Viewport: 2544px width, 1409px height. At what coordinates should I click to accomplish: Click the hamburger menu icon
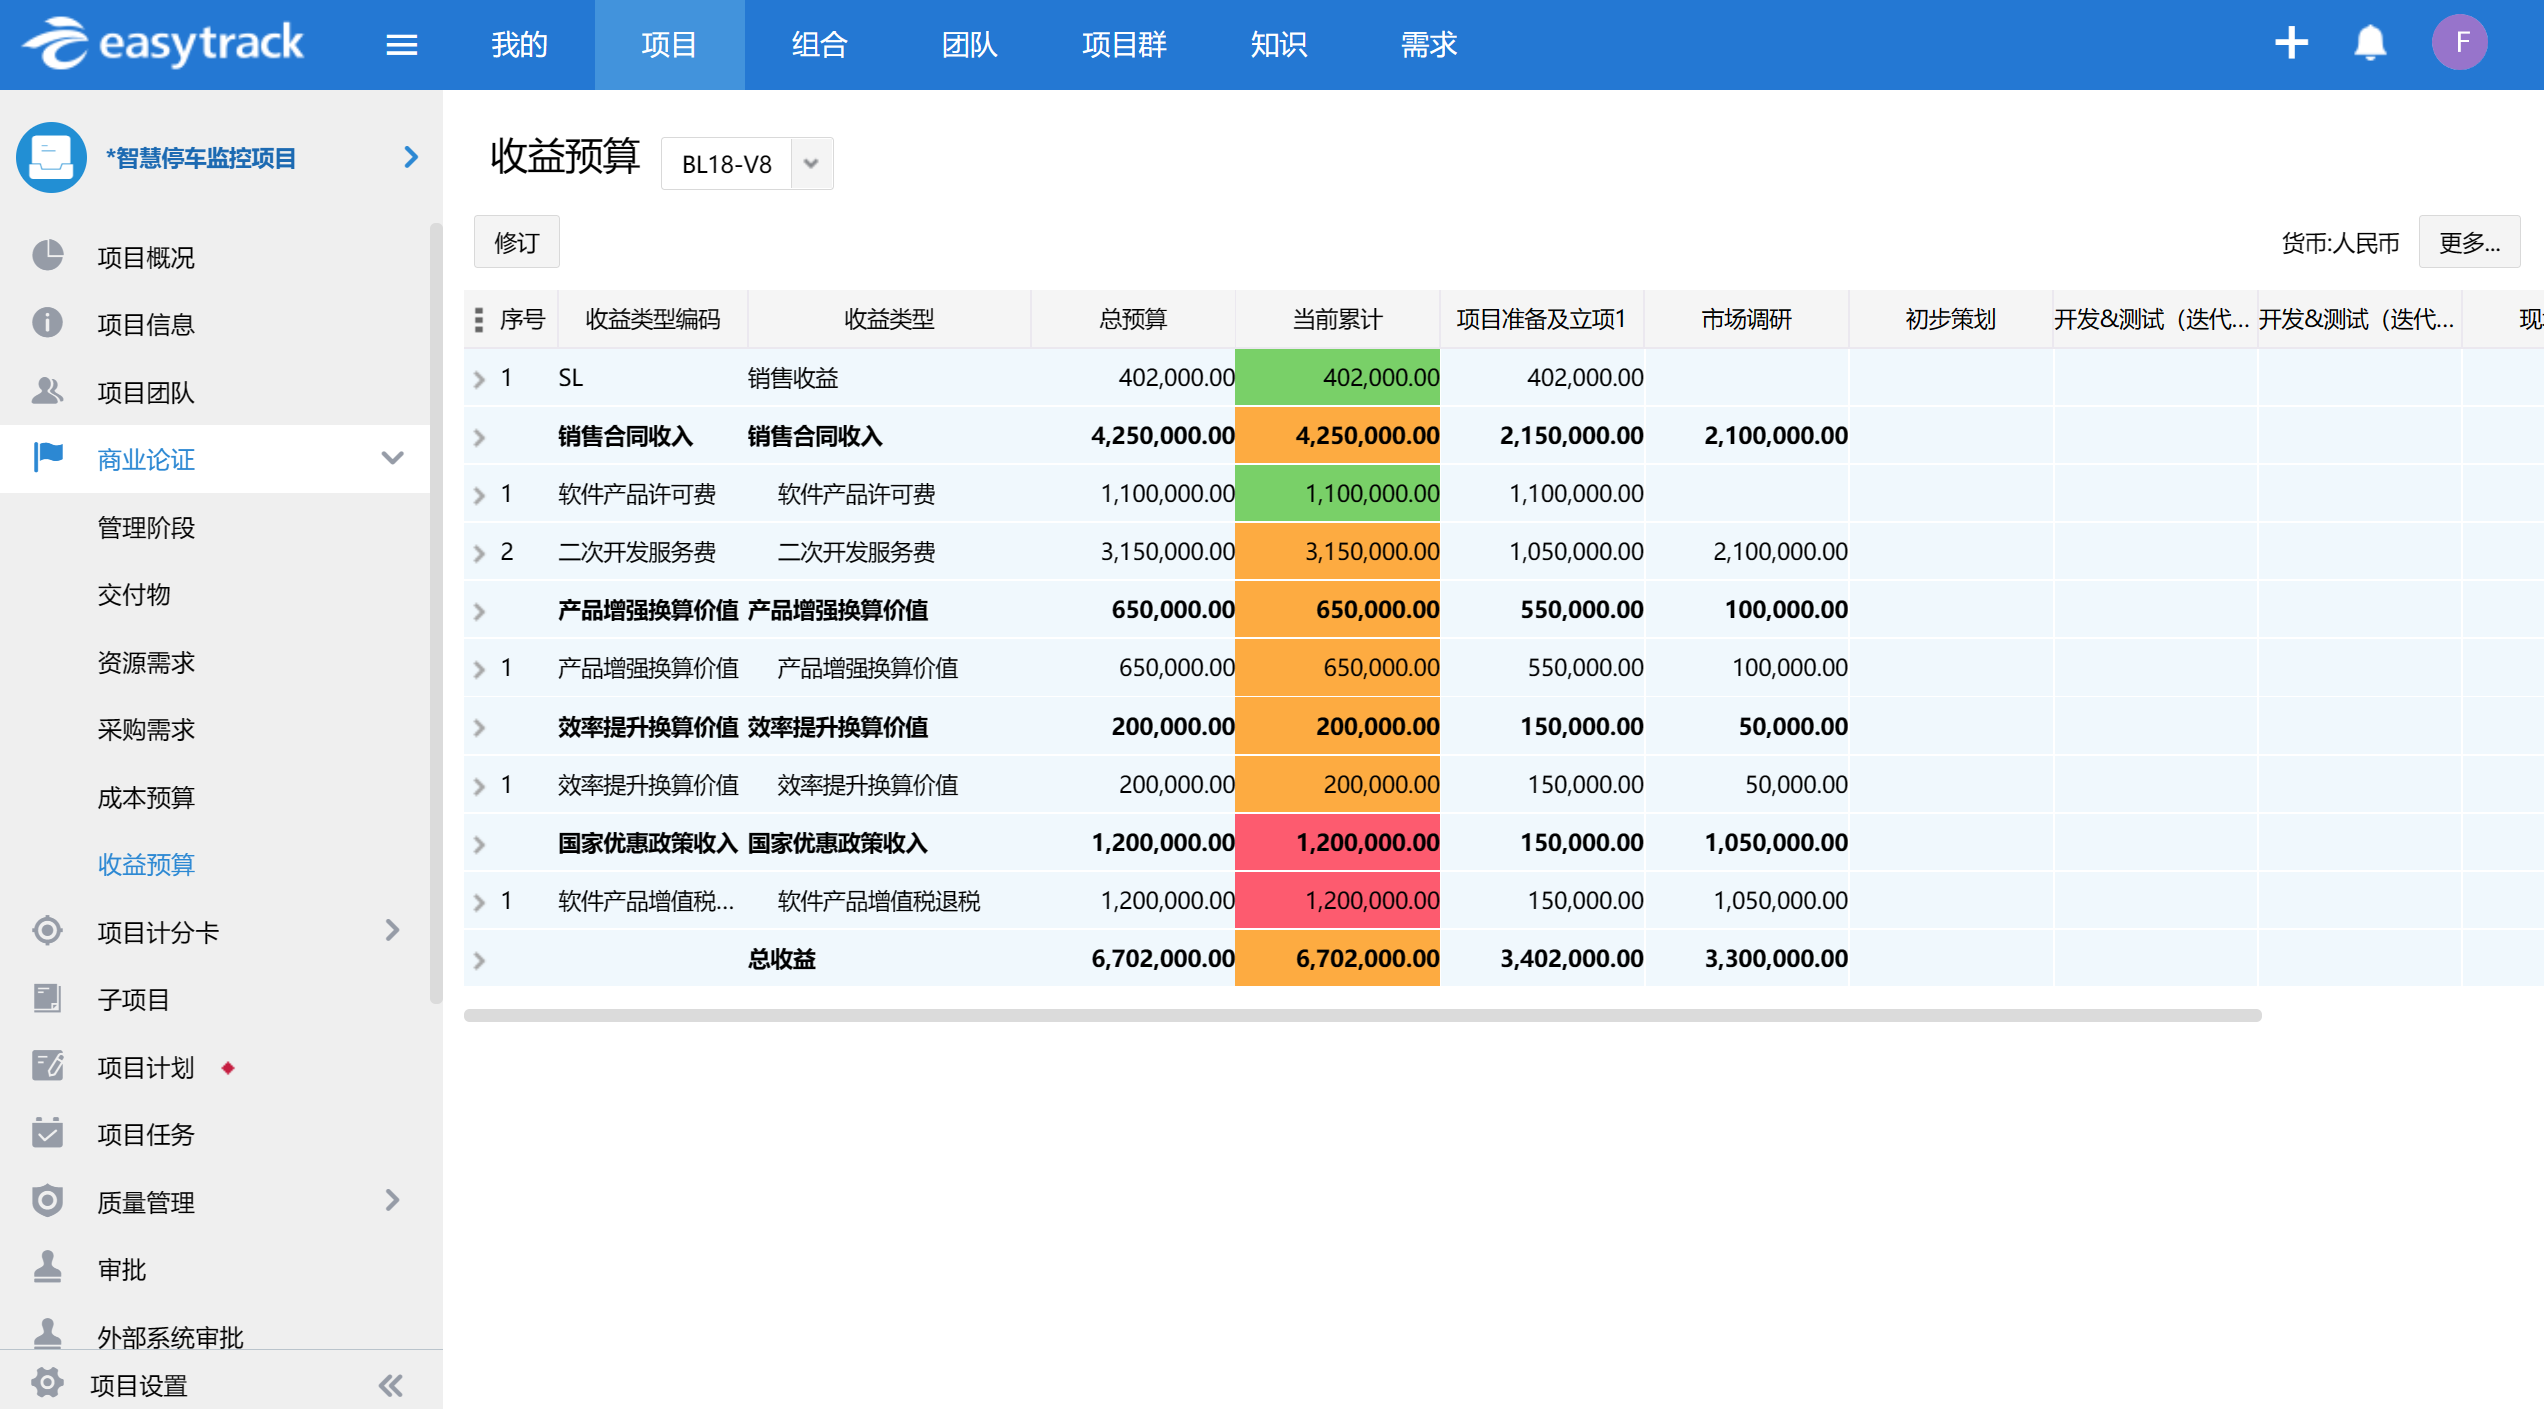tap(401, 45)
